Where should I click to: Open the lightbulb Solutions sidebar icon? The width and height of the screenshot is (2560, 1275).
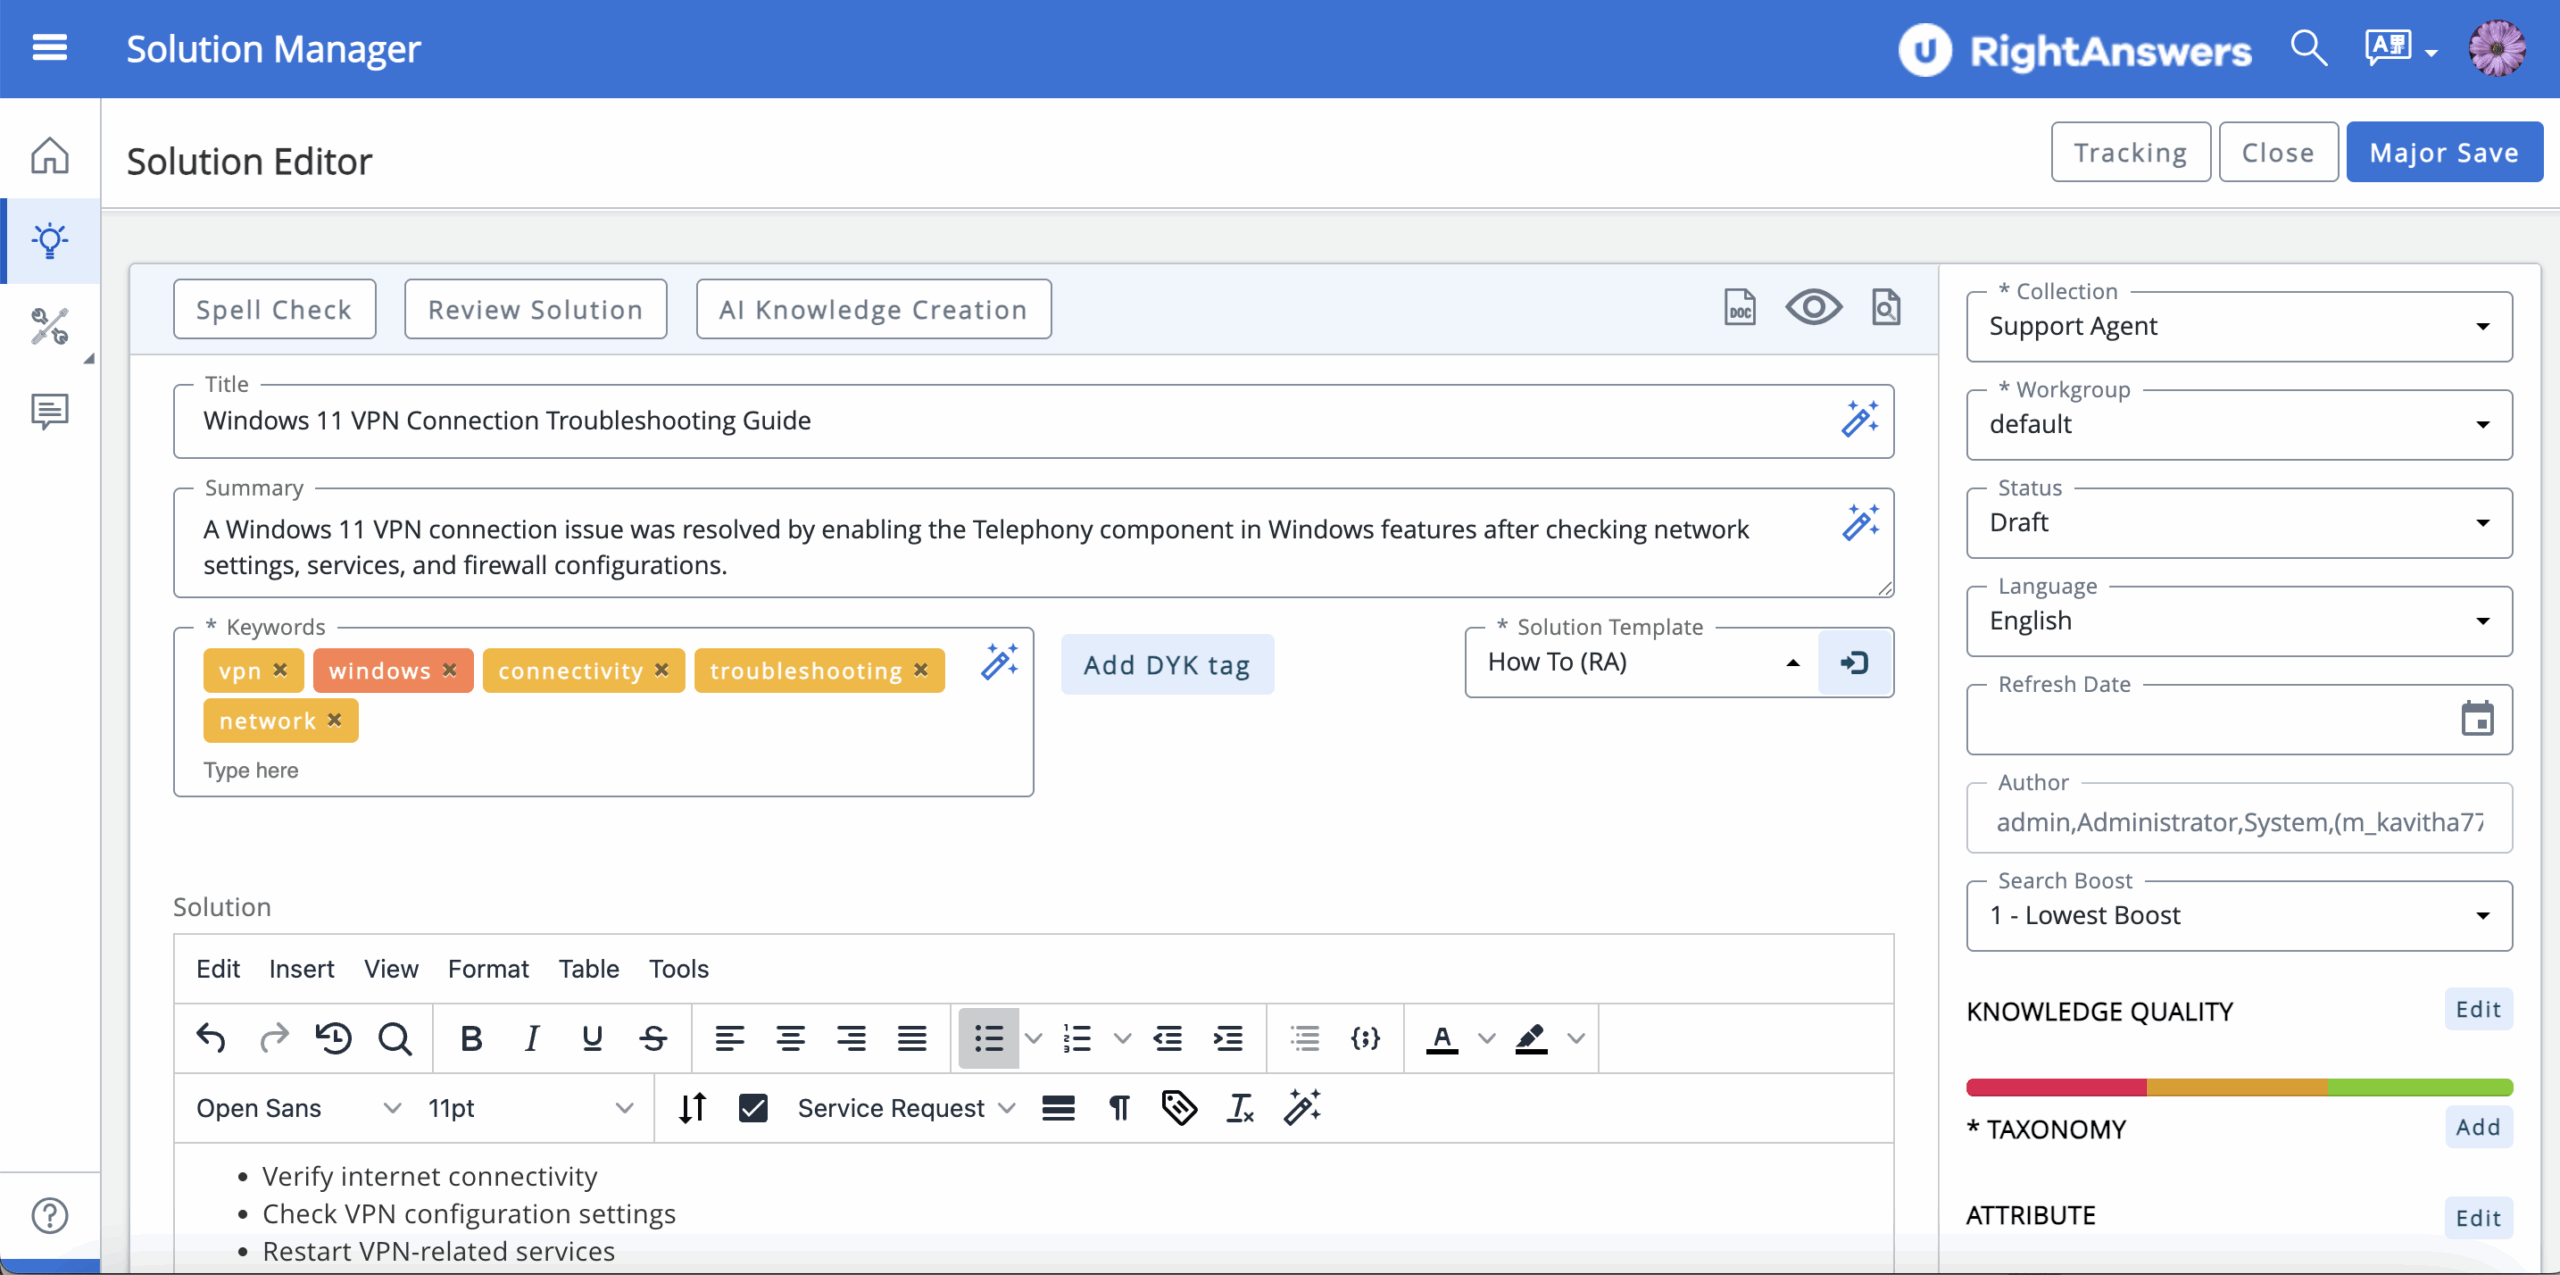click(x=50, y=241)
